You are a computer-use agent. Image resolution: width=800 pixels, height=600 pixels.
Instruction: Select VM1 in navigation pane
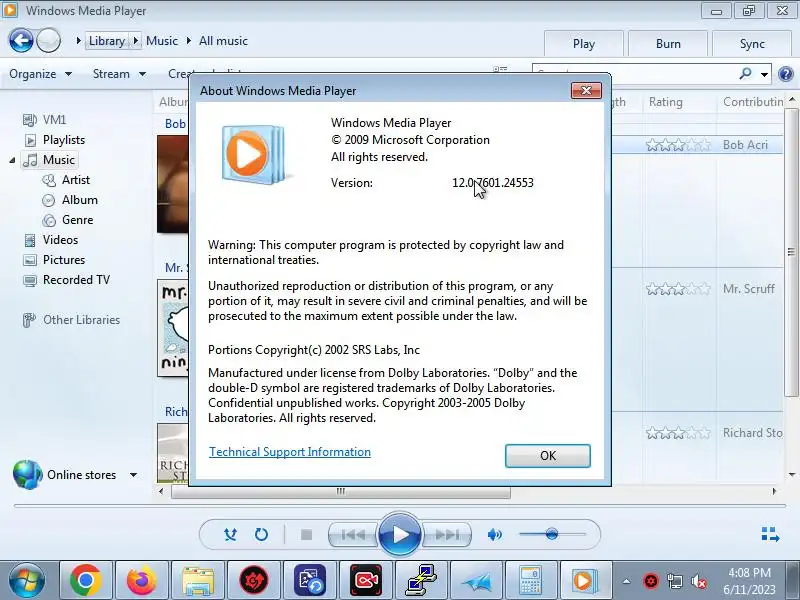click(x=44, y=119)
